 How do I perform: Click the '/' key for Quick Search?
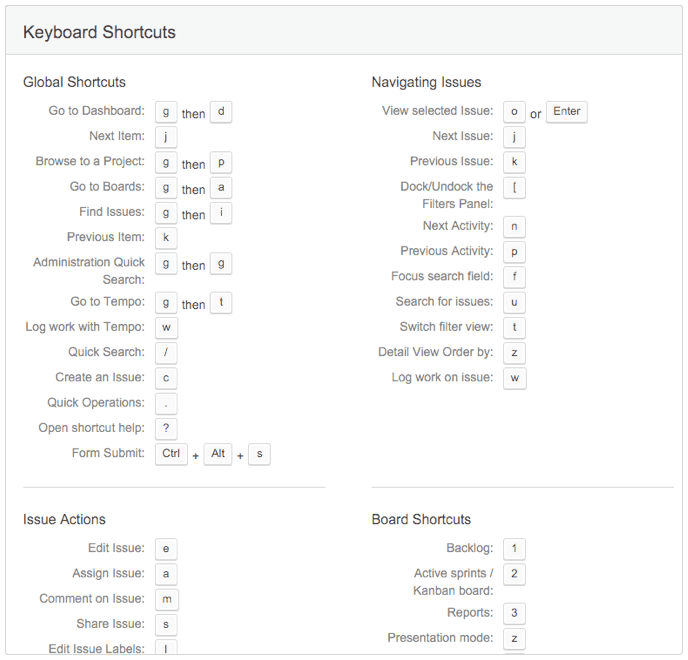click(166, 353)
